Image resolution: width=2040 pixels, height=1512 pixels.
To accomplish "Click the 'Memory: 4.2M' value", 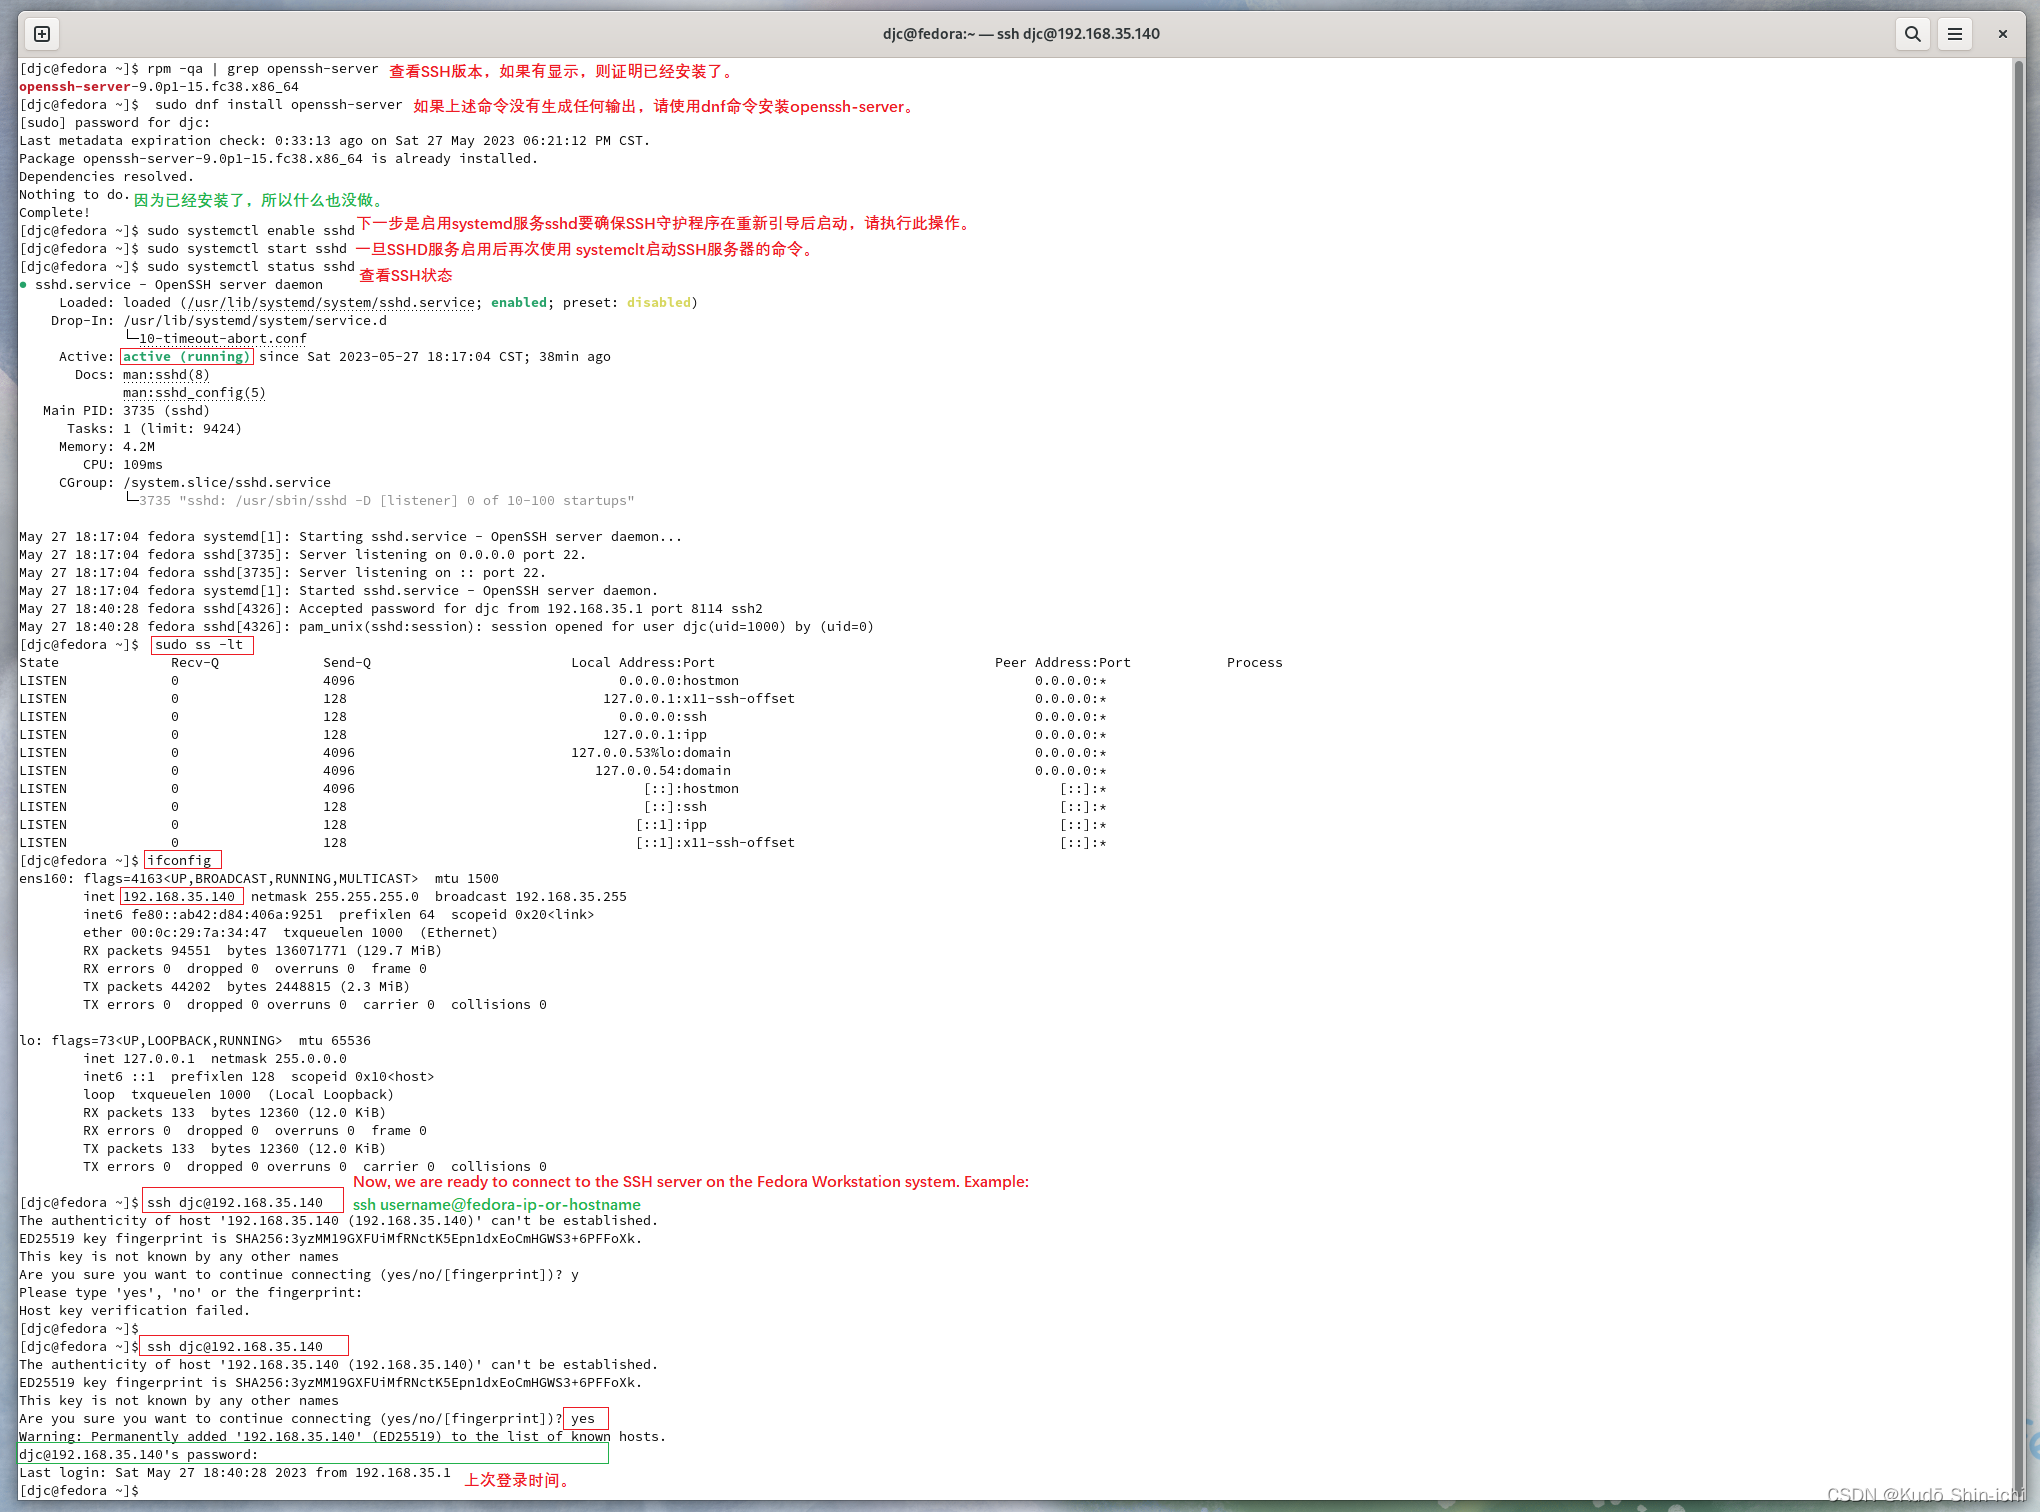I will [139, 447].
